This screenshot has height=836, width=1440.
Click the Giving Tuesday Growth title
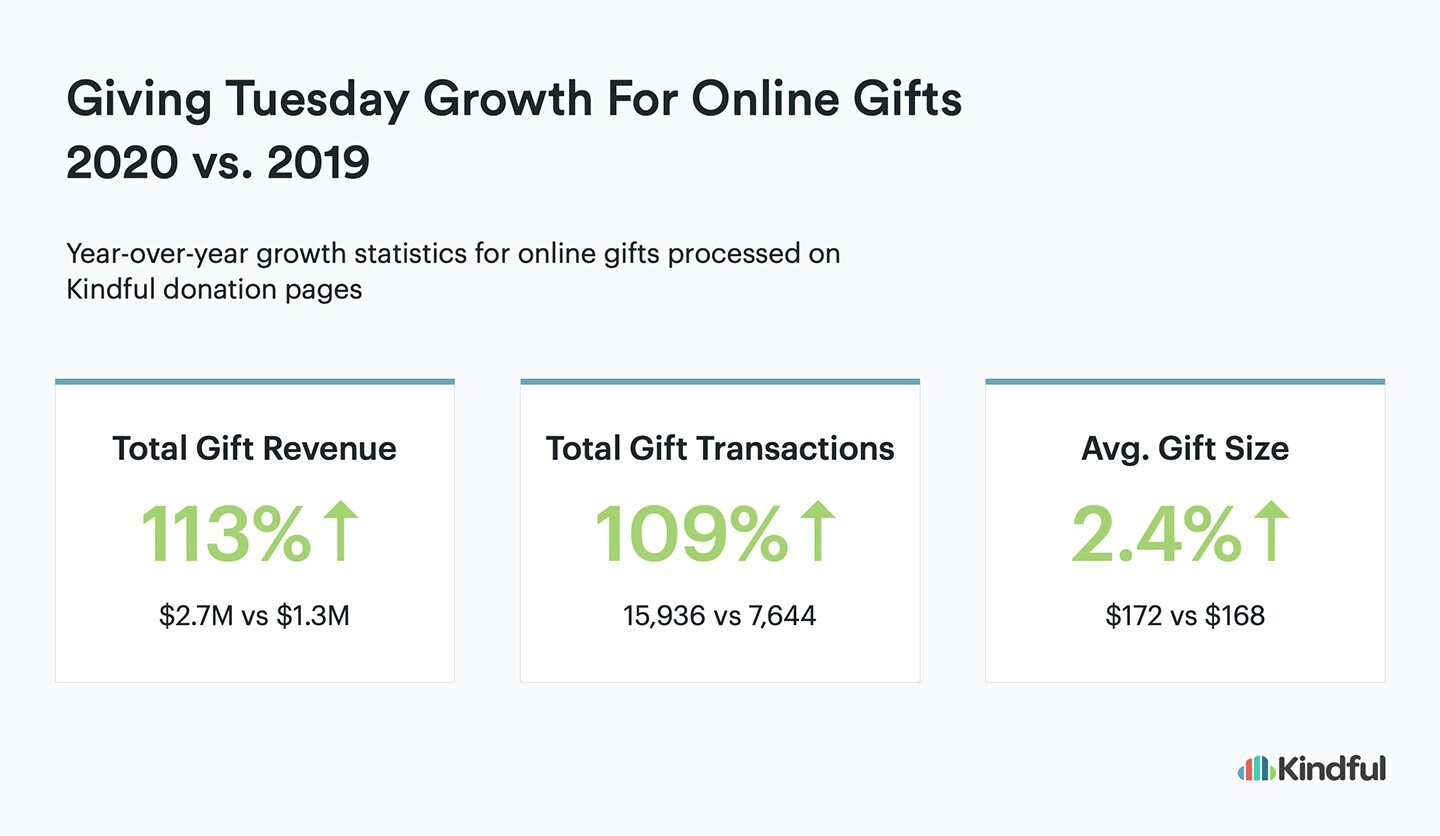tap(514, 103)
